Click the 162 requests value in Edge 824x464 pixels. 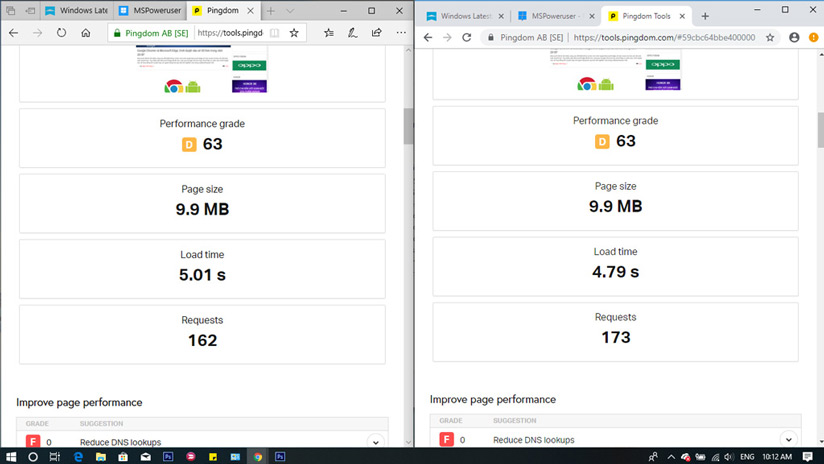coord(202,340)
